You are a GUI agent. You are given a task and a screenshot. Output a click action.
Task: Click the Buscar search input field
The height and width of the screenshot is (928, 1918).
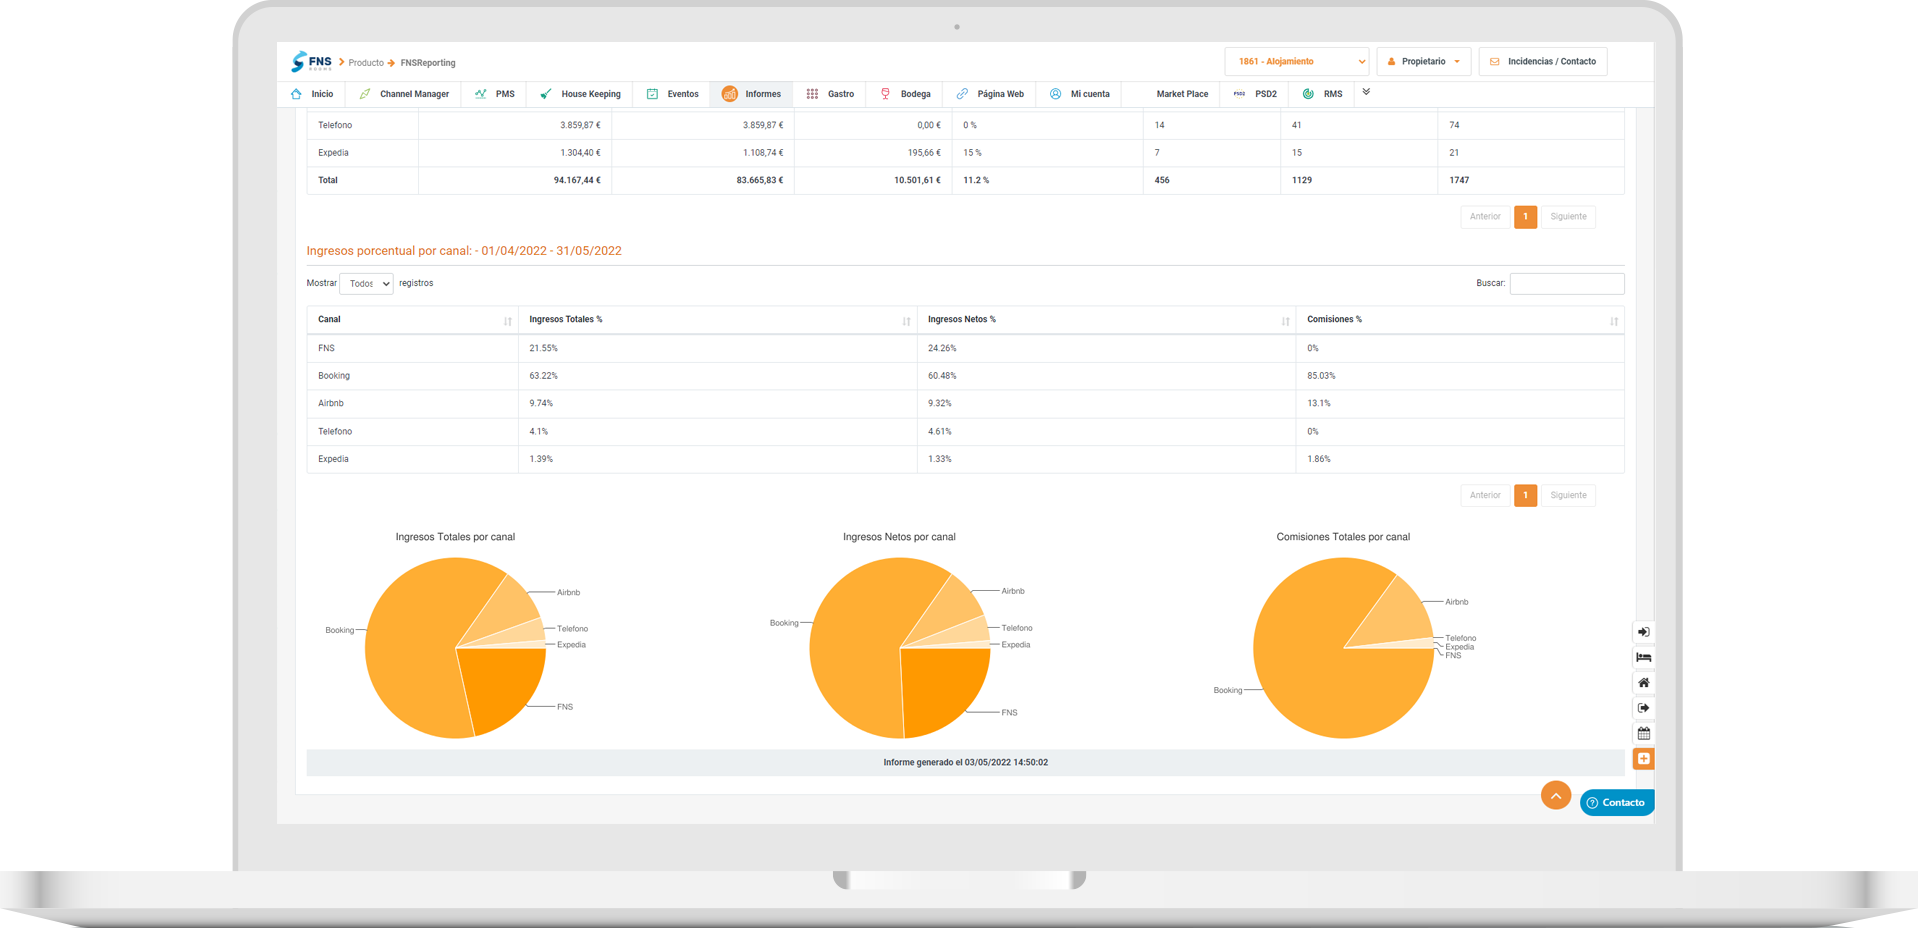(x=1566, y=284)
